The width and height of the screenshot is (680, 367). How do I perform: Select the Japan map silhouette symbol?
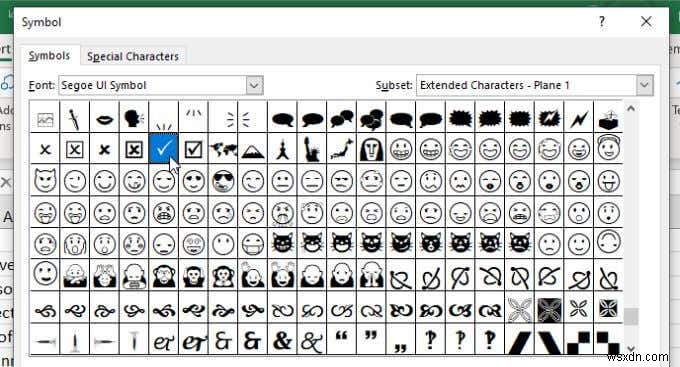tap(342, 149)
